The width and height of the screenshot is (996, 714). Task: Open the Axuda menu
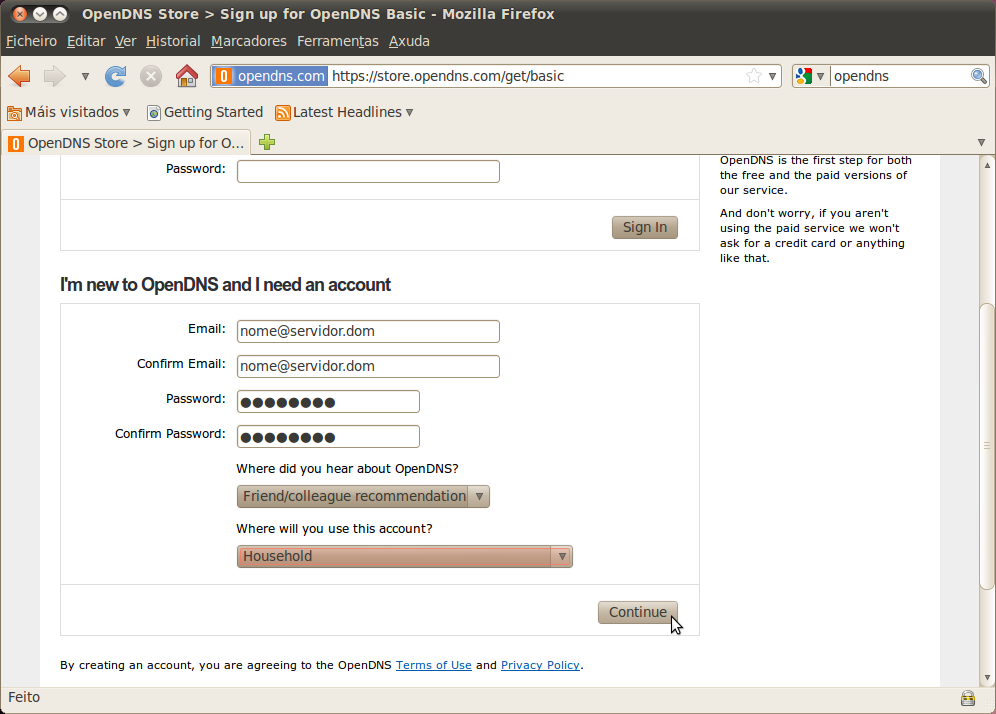point(409,41)
